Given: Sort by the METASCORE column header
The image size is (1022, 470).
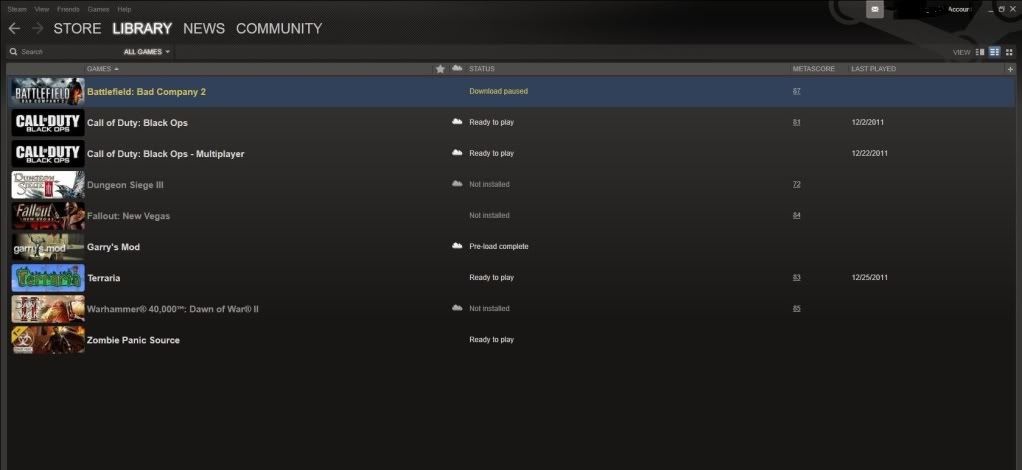Looking at the screenshot, I should tap(813, 69).
